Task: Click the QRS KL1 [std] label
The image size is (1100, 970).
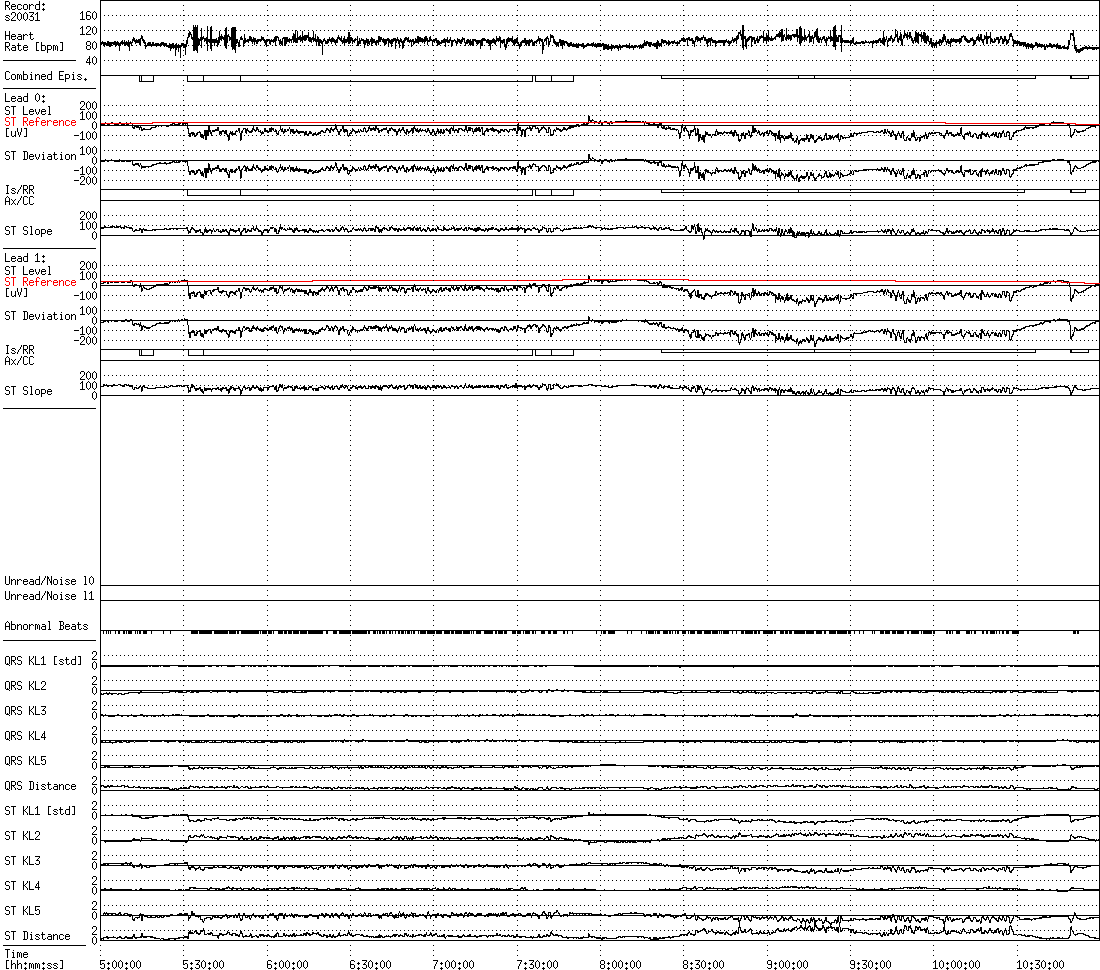Action: click(x=42, y=661)
